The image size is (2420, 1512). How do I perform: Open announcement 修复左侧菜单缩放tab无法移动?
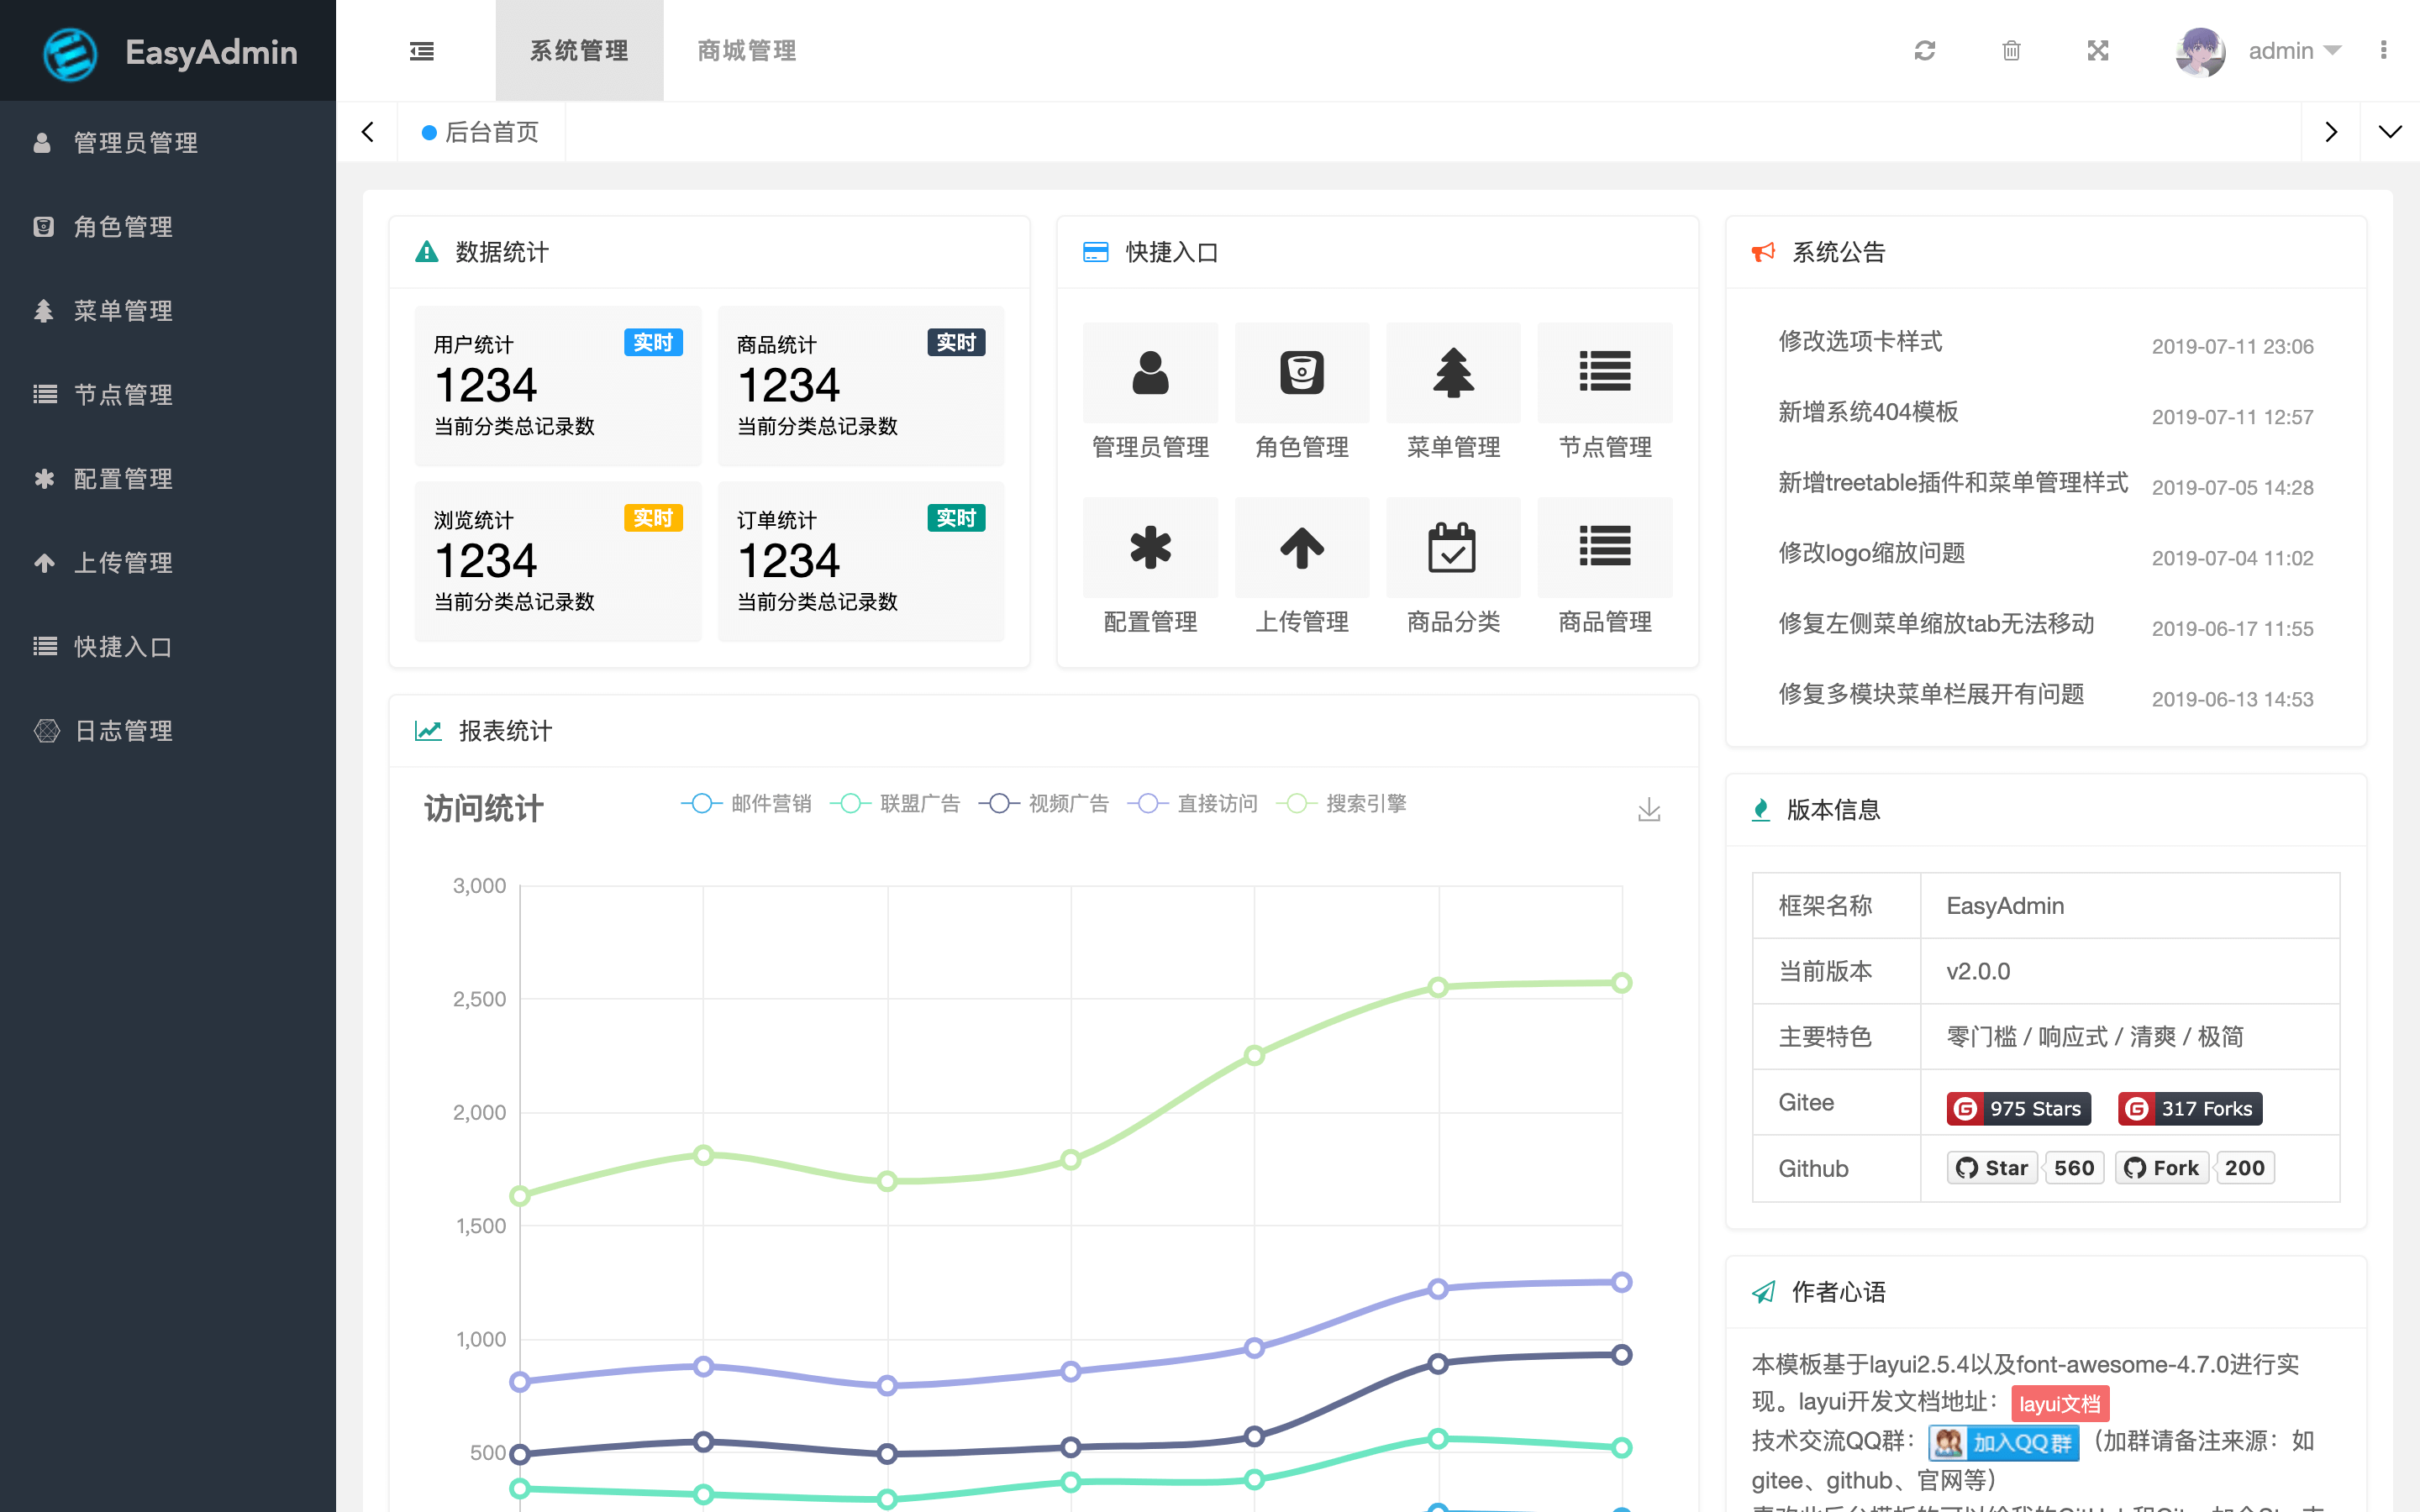click(1936, 623)
